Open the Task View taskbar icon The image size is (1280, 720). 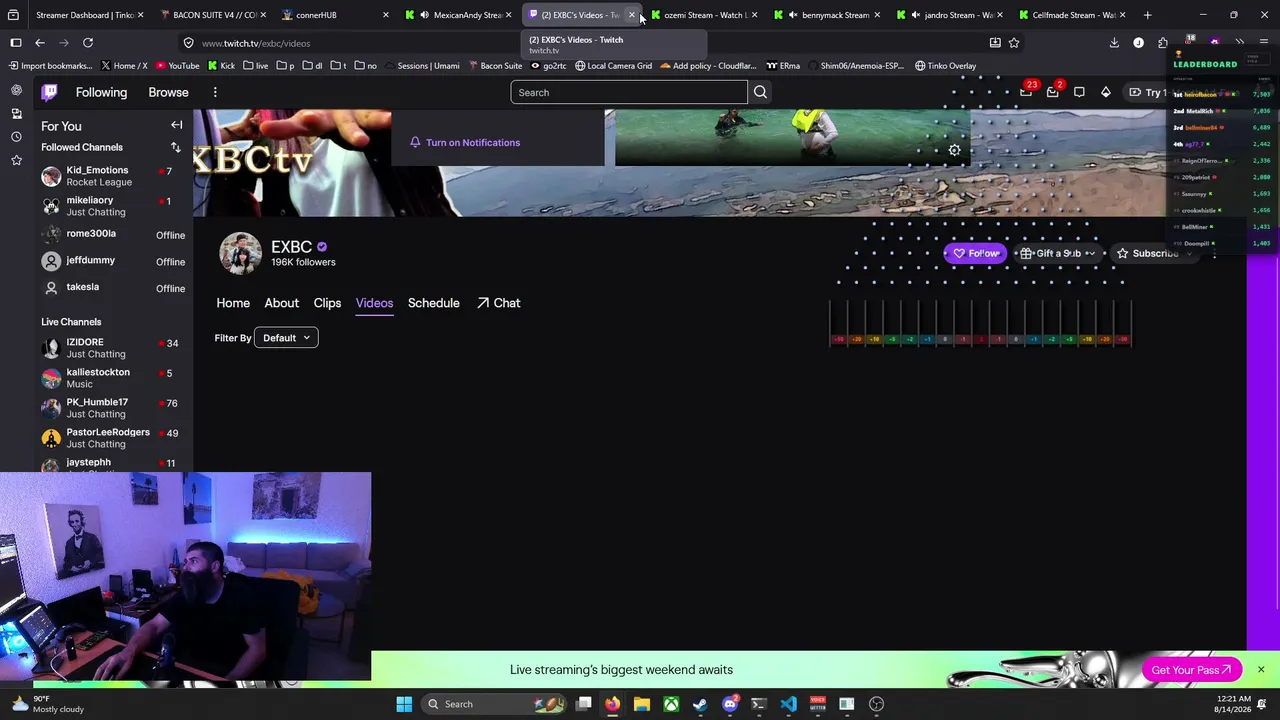[584, 704]
